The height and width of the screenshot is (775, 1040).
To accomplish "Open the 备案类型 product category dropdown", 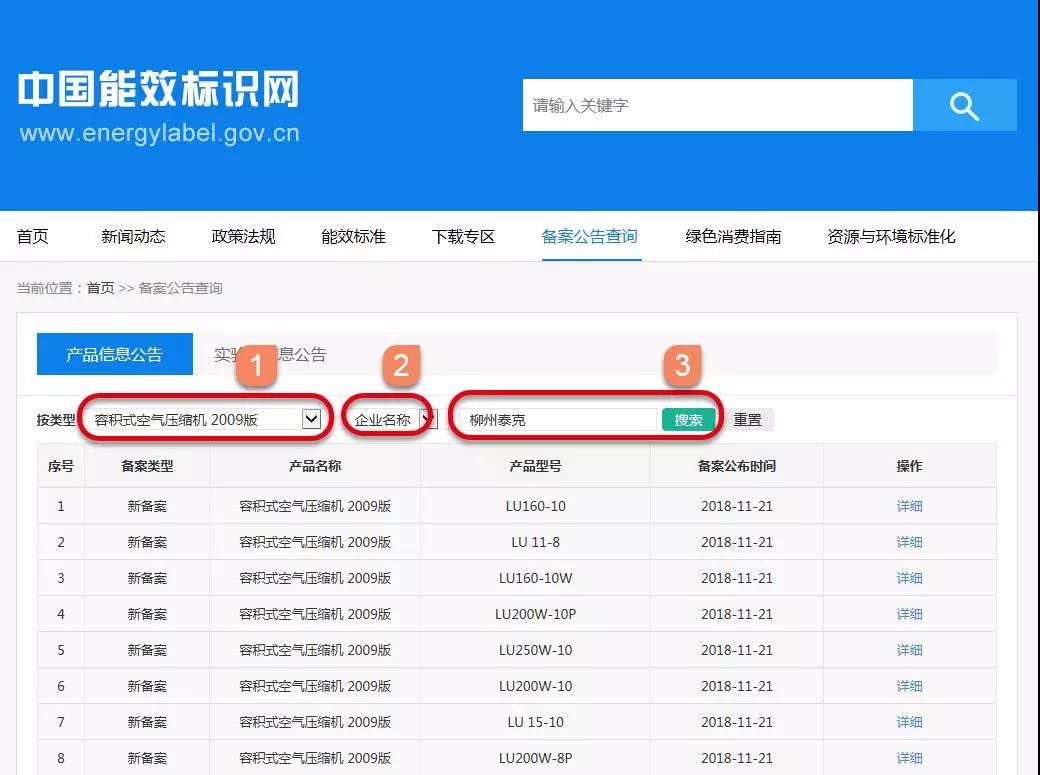I will coord(205,418).
